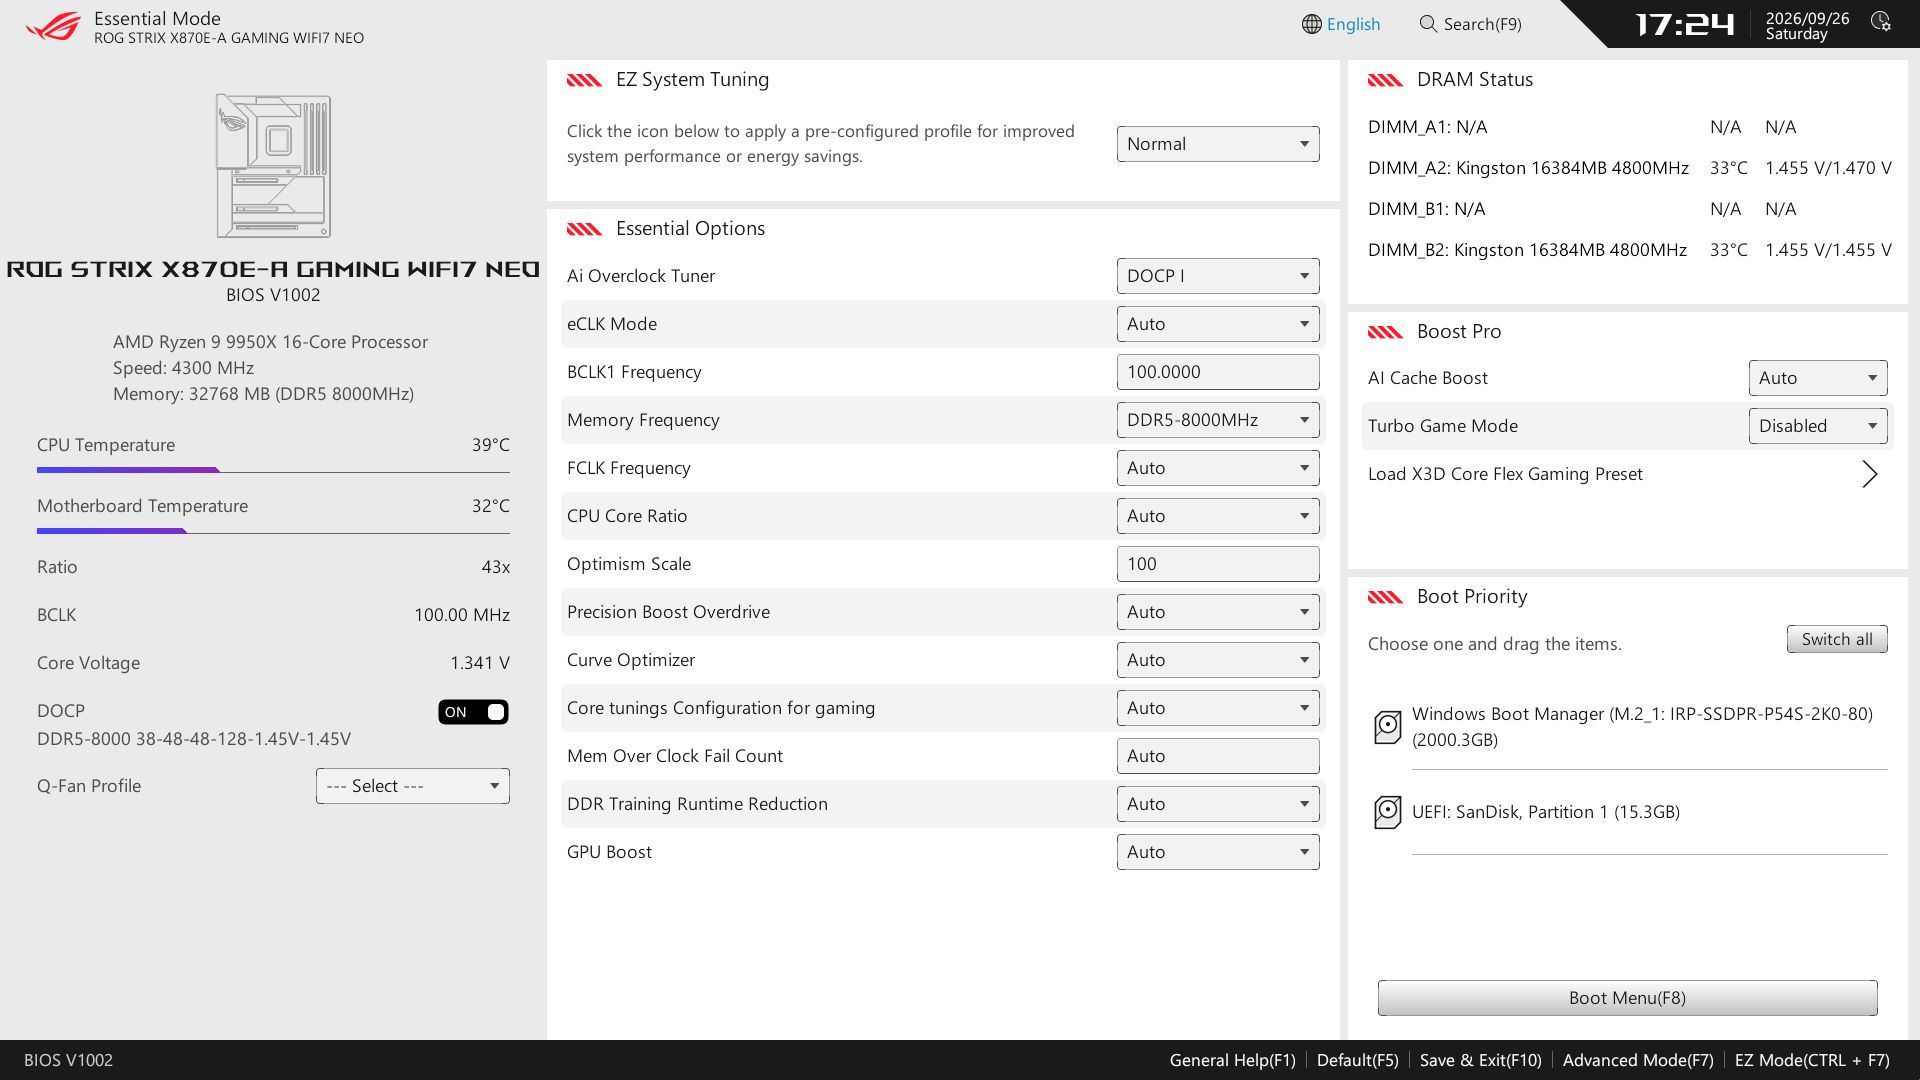This screenshot has width=1920, height=1080.
Task: Open the Ai Overclock Tuner dropdown
Action: click(1218, 276)
